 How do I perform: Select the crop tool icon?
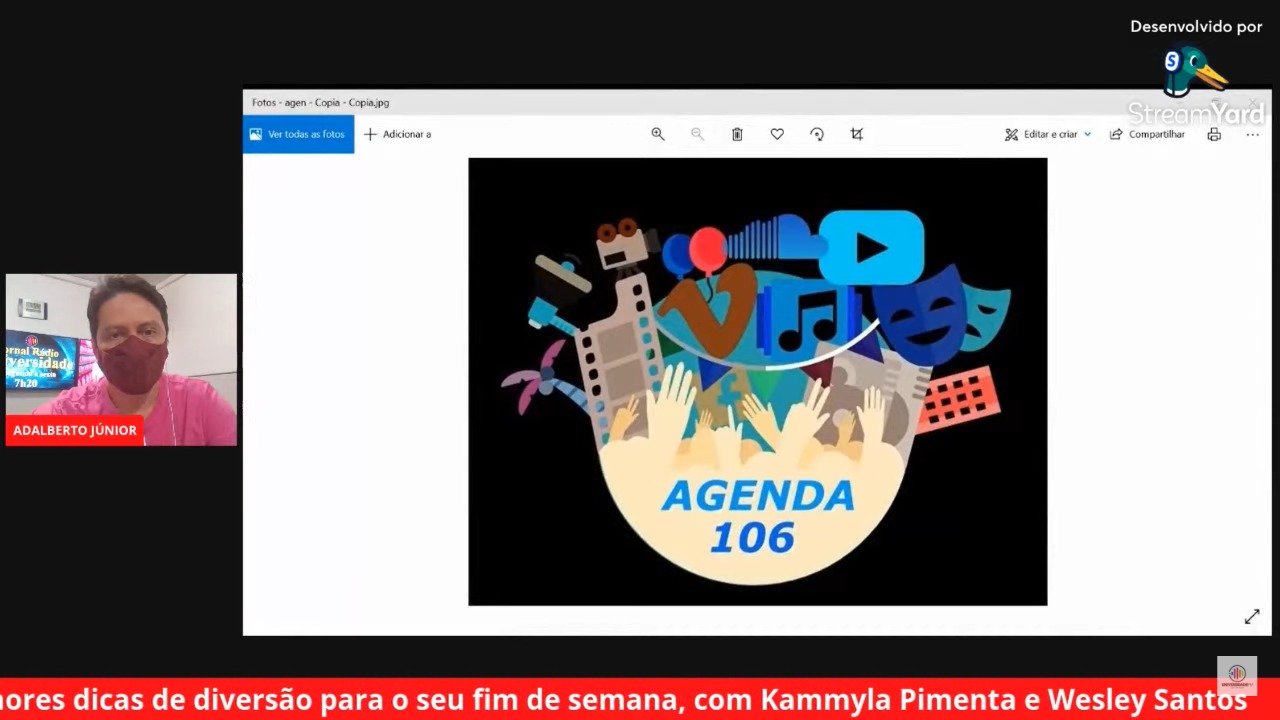[x=857, y=134]
